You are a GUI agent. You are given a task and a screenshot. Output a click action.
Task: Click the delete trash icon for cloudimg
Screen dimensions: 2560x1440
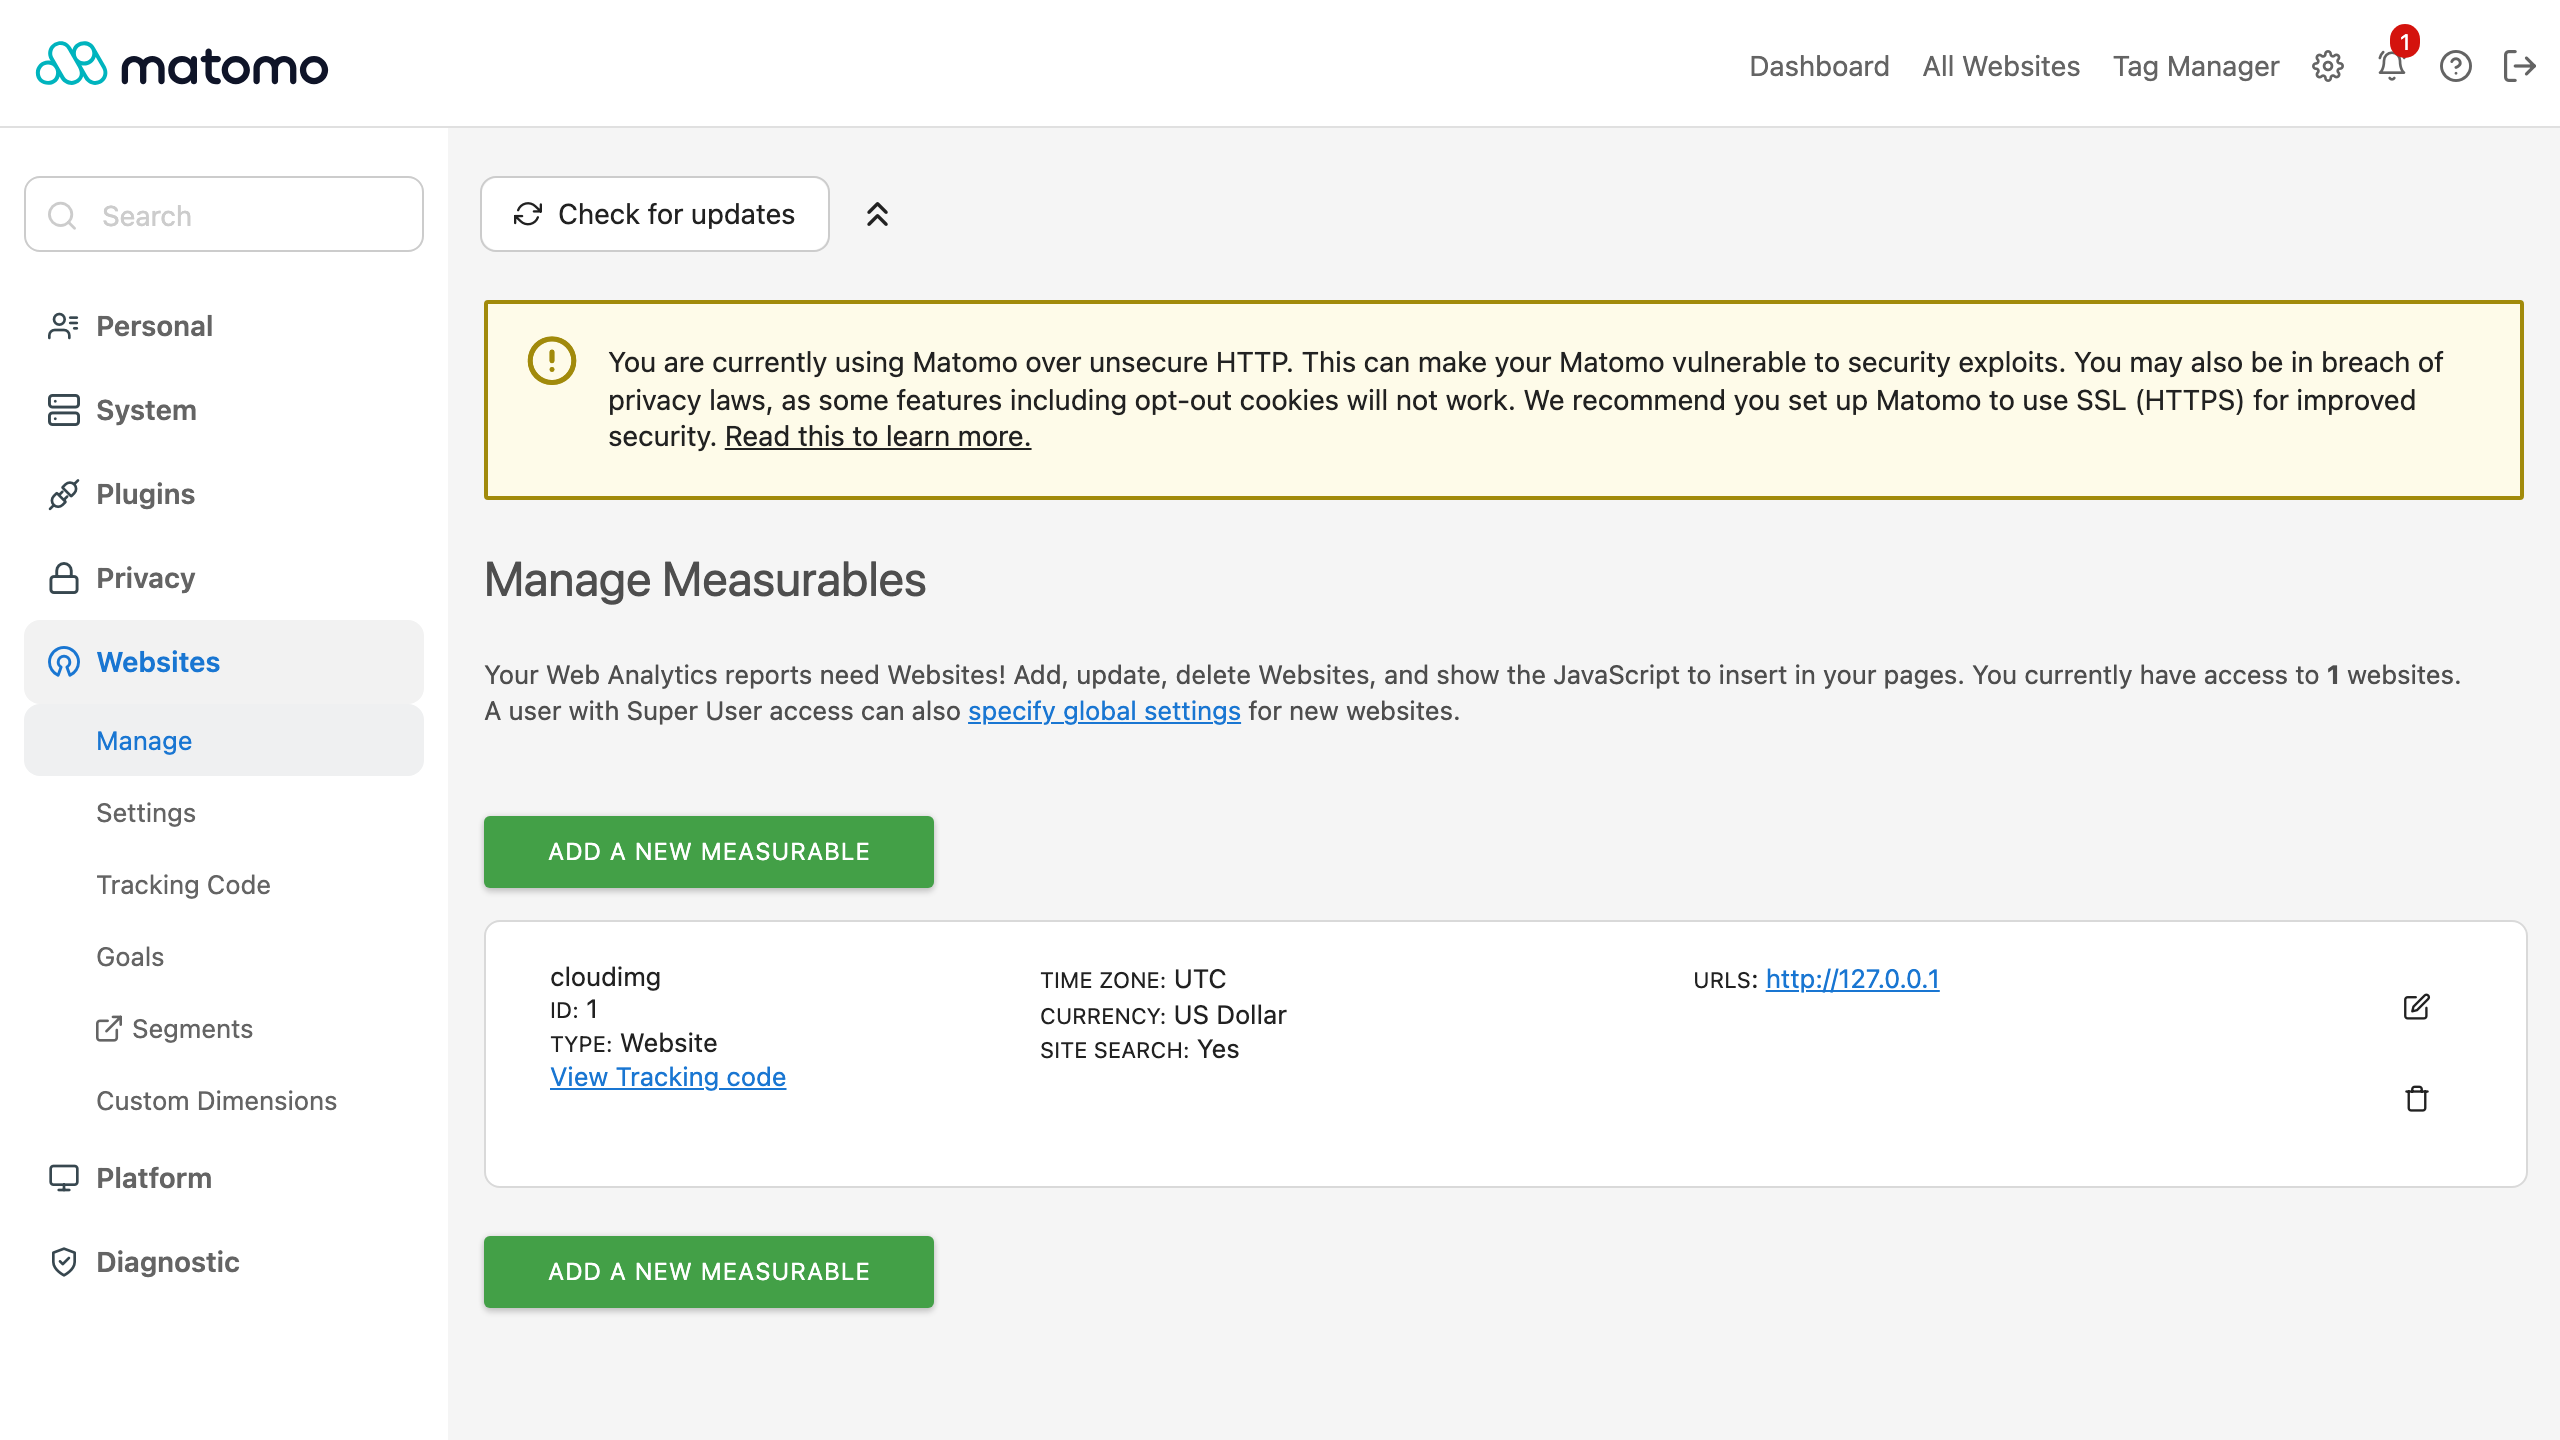coord(2416,1099)
